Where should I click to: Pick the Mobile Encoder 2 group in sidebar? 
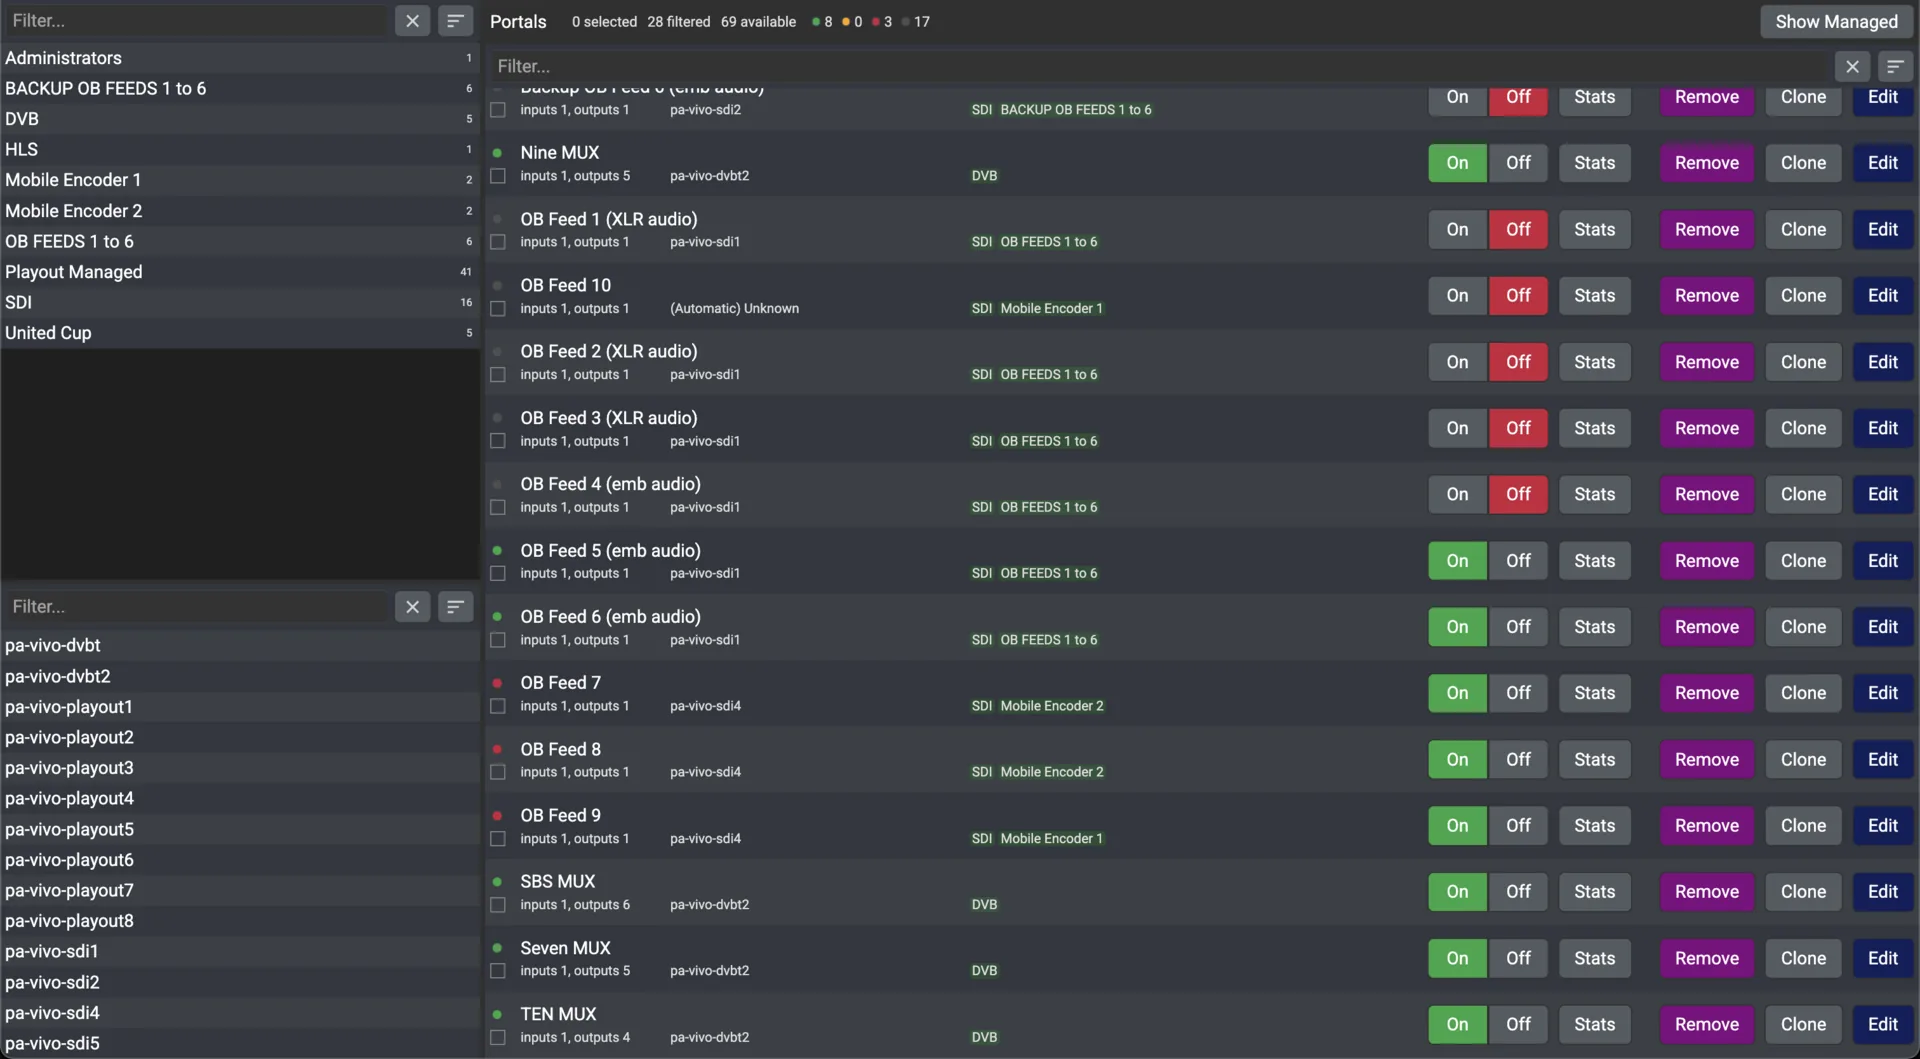click(x=240, y=211)
